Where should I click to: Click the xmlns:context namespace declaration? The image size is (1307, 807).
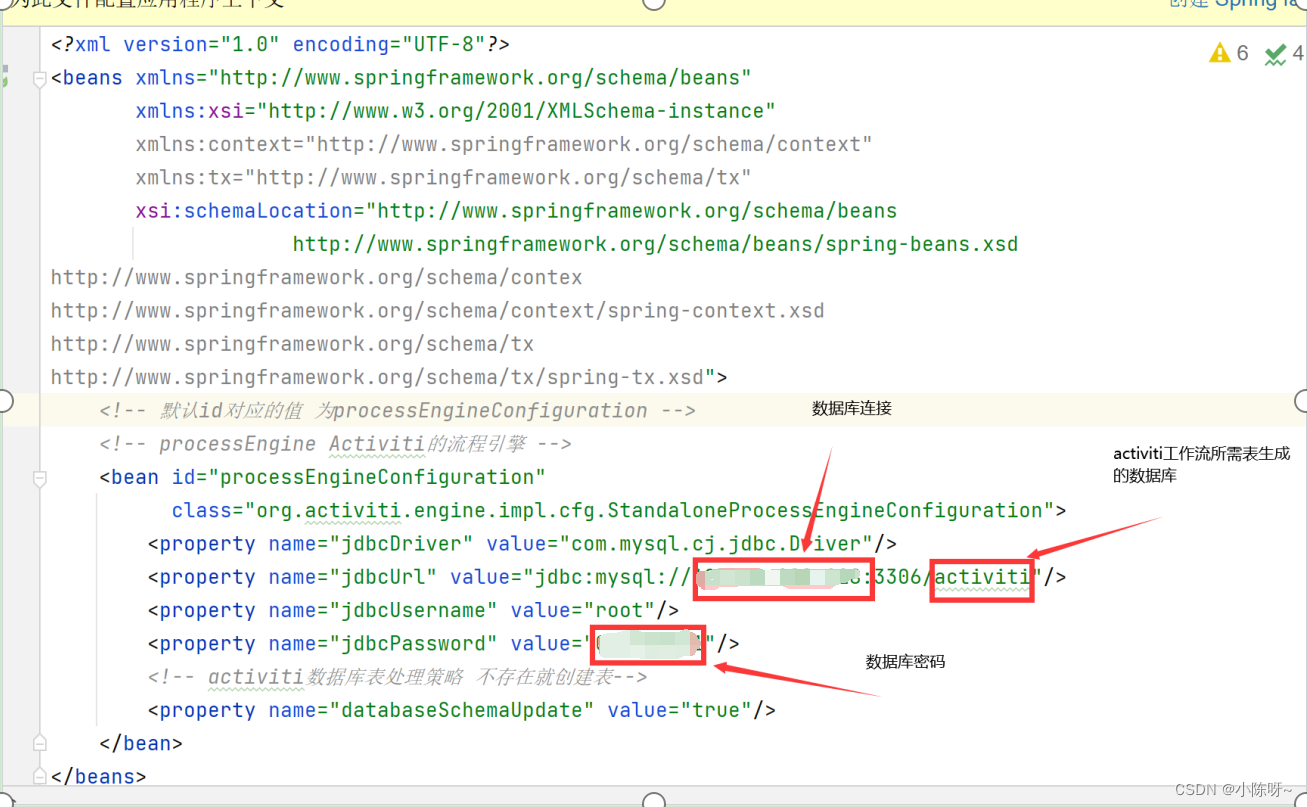(x=504, y=144)
